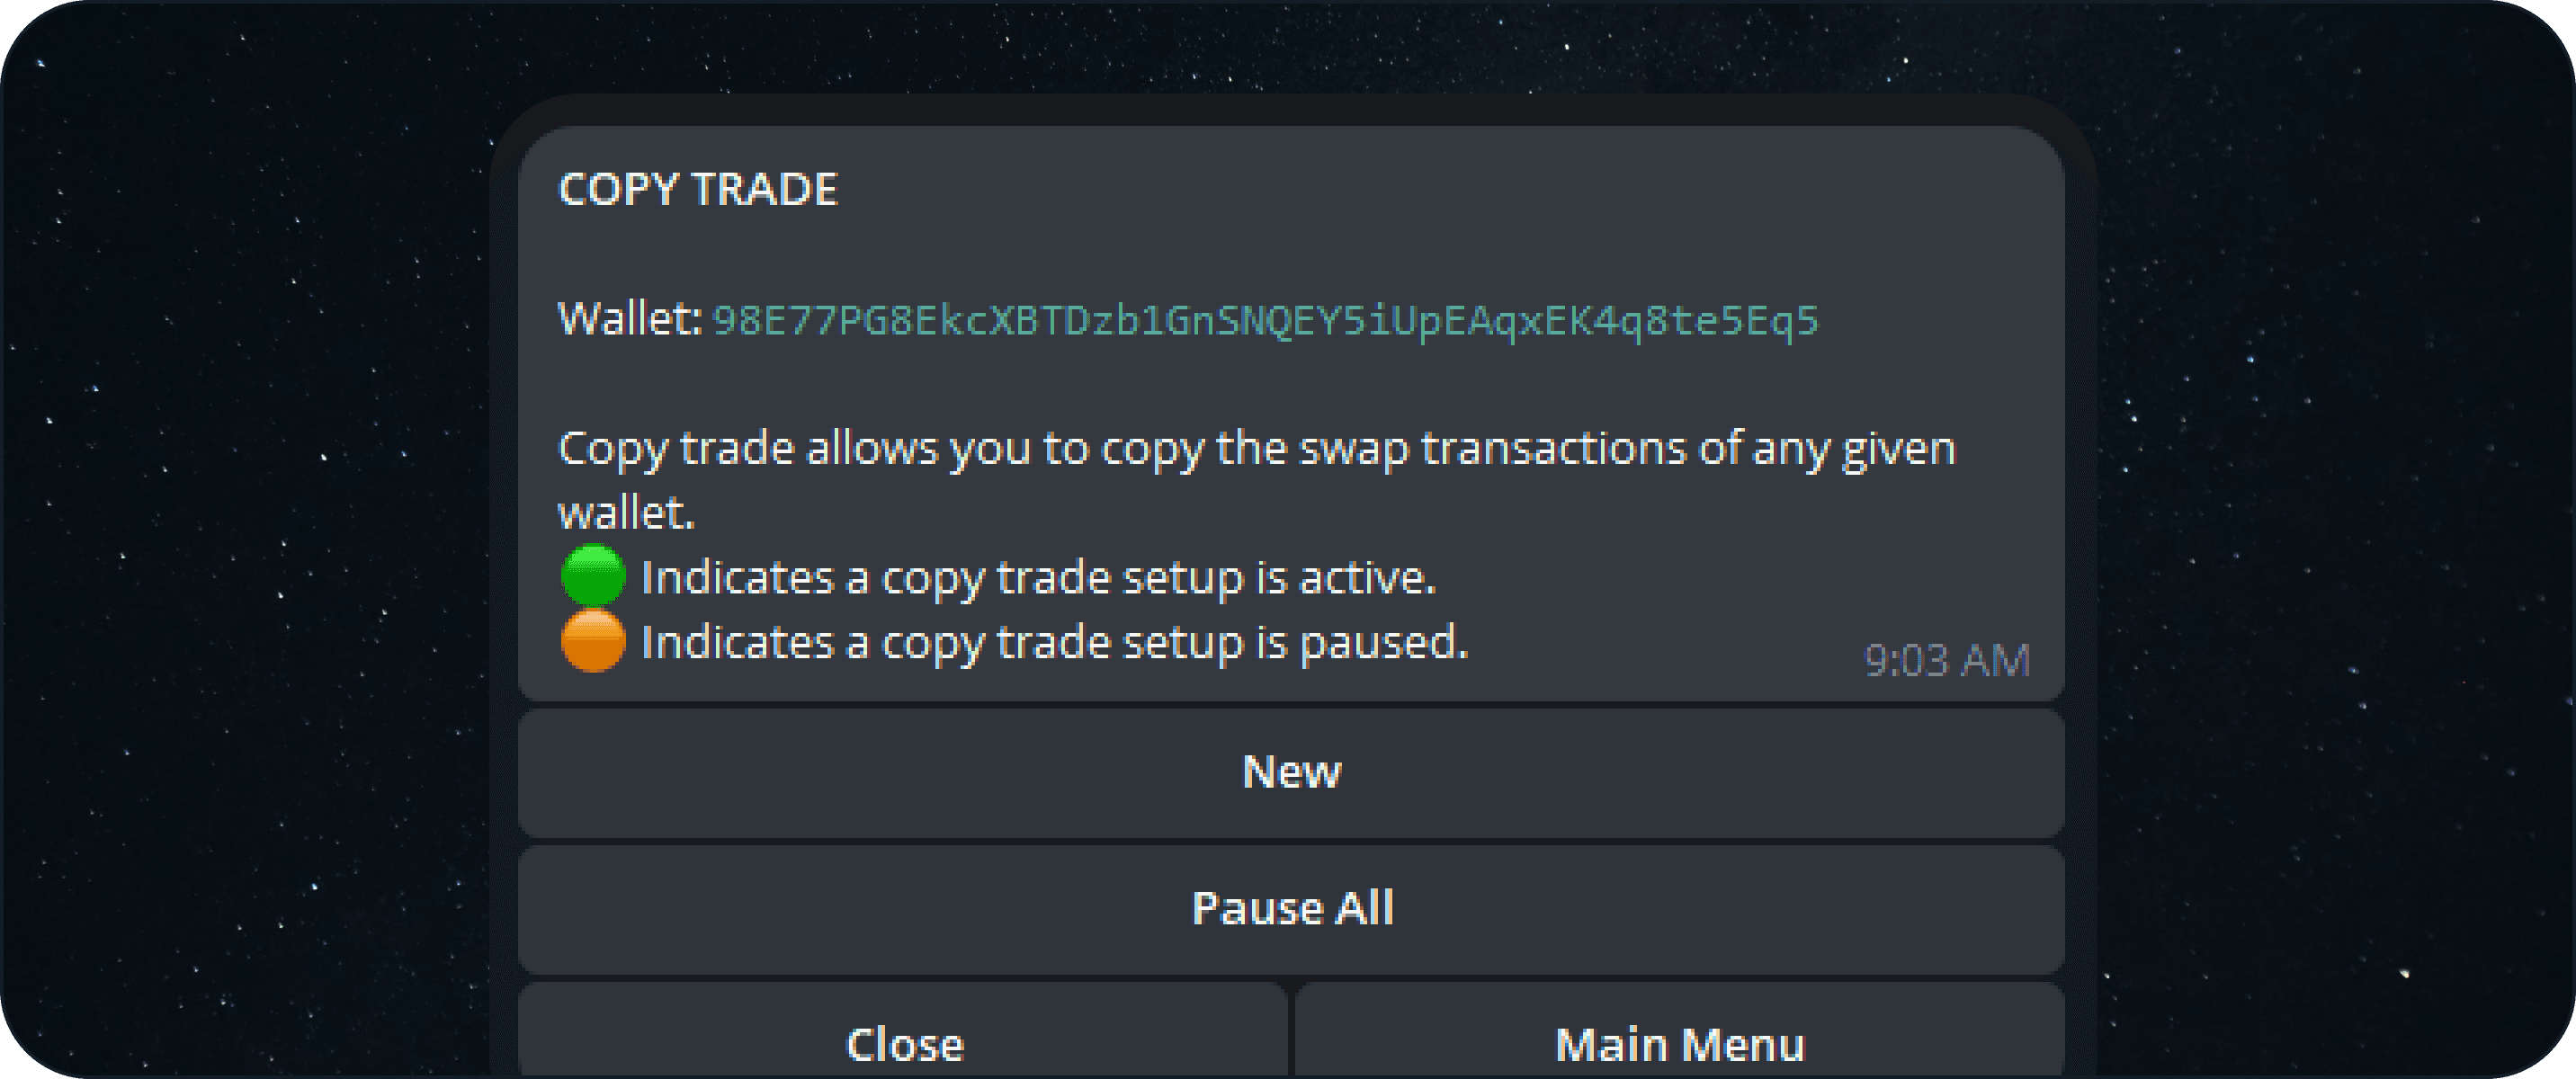Image resolution: width=2576 pixels, height=1079 pixels.
Task: Copy the wallet address 98E77PG8...
Action: point(1264,320)
